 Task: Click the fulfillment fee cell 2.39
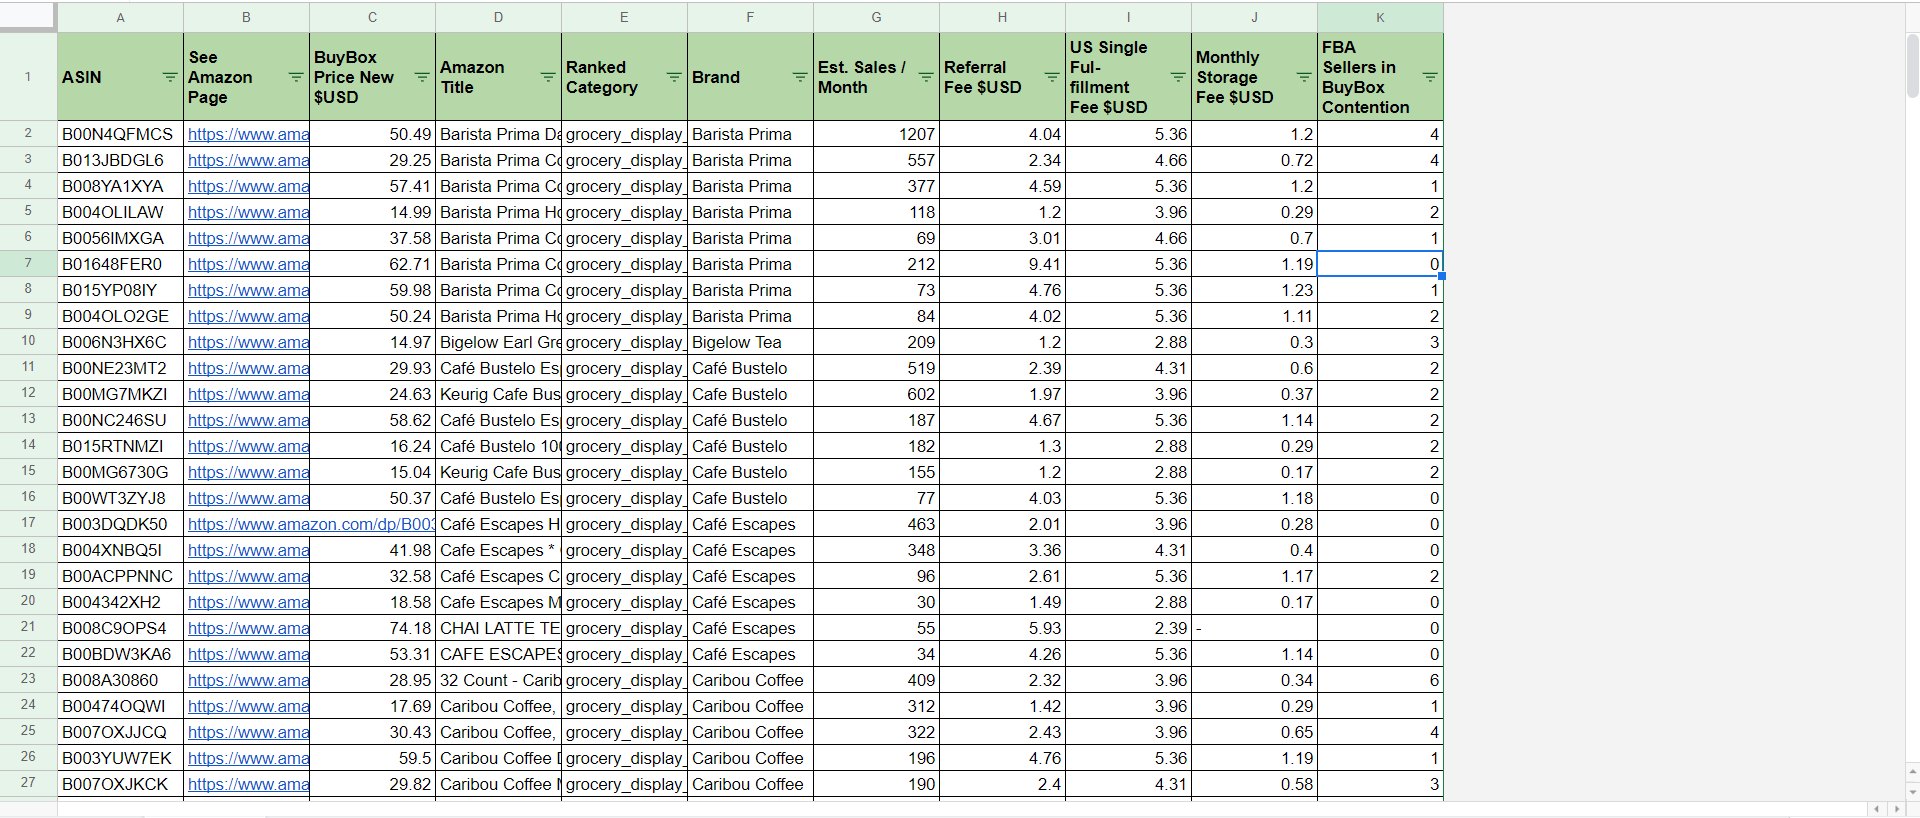pos(1129,628)
